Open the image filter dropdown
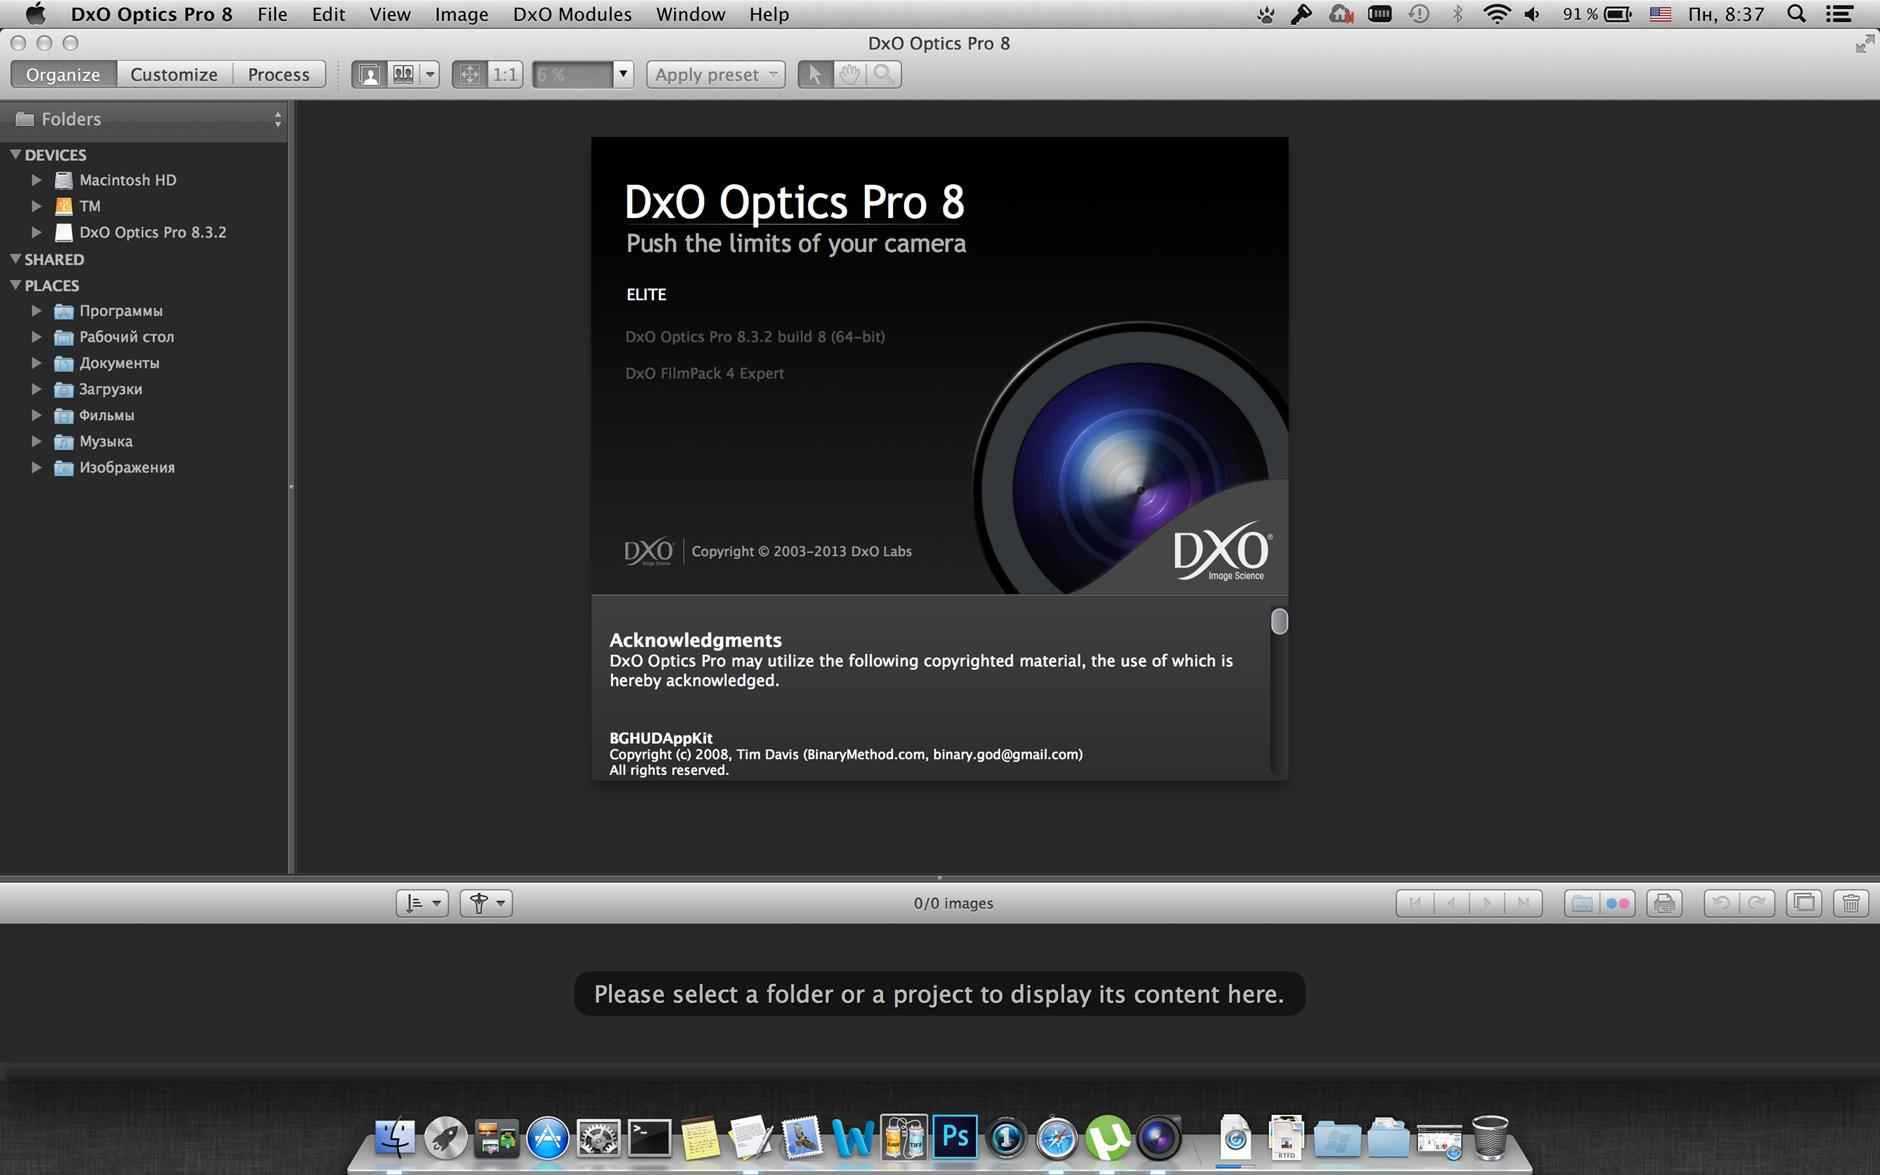Screen dimensions: 1880x1175 click(x=486, y=903)
